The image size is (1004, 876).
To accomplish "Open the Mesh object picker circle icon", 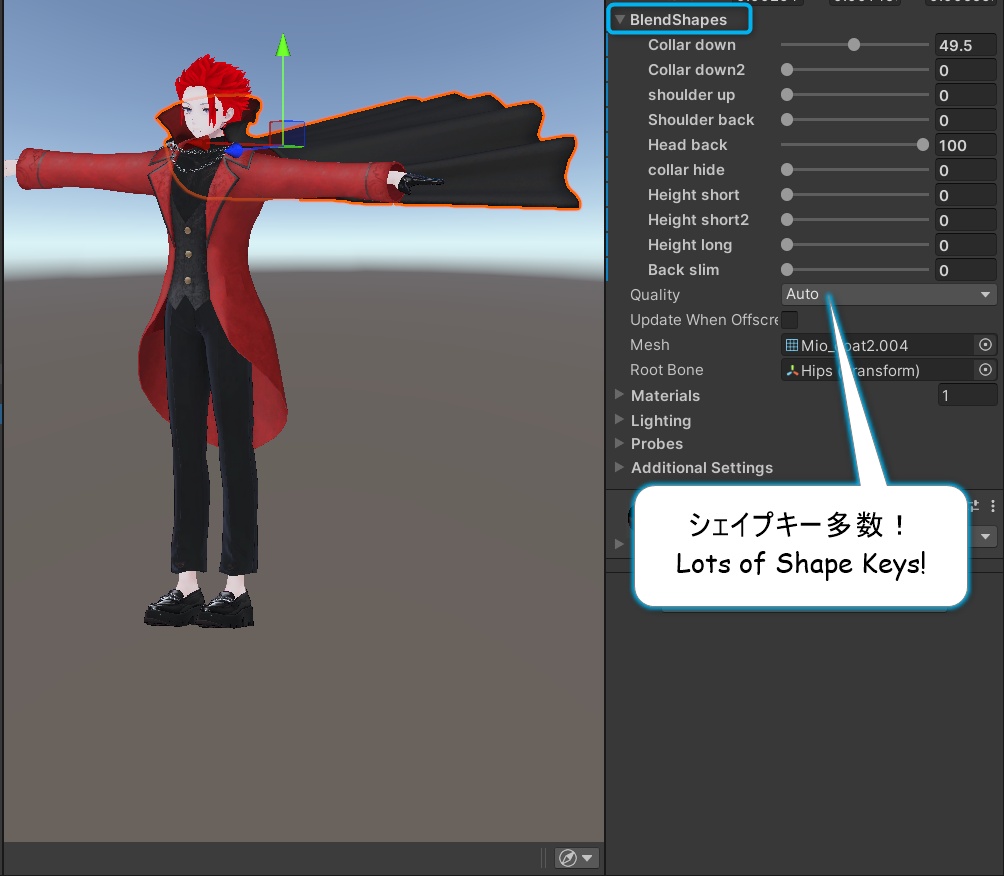I will 985,345.
